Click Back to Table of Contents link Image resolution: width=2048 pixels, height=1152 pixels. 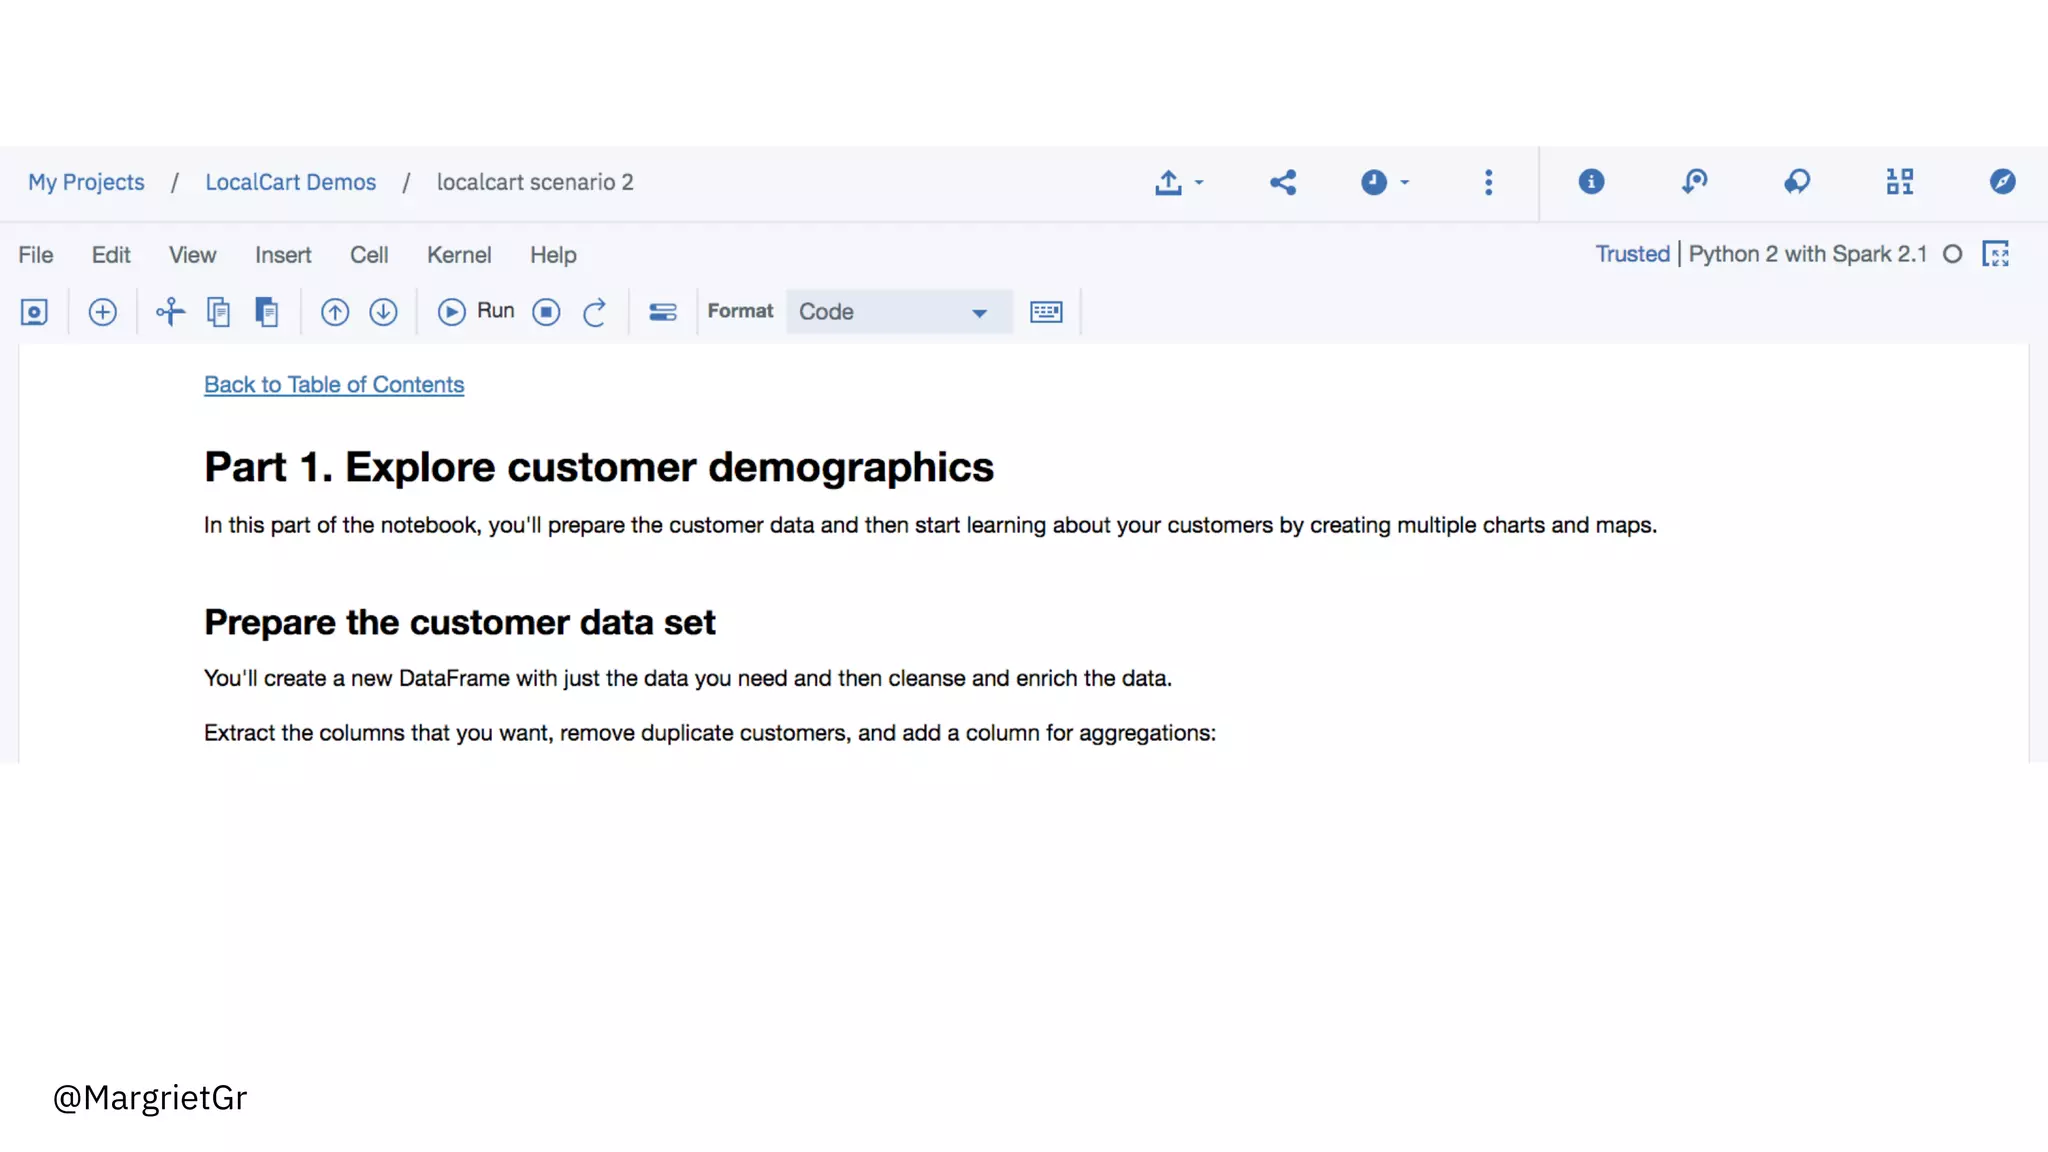tap(334, 385)
